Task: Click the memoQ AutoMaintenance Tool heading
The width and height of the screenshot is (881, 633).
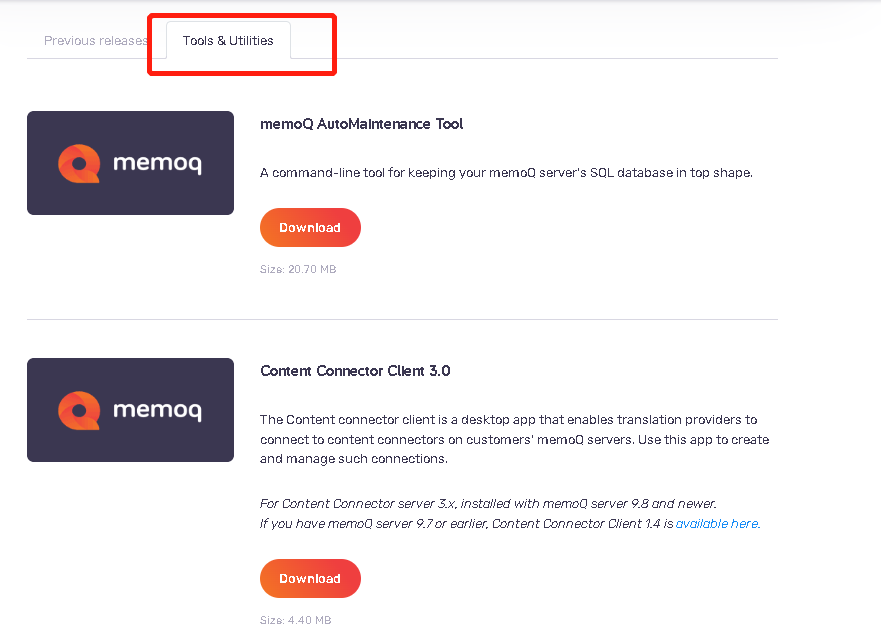Action: point(361,124)
